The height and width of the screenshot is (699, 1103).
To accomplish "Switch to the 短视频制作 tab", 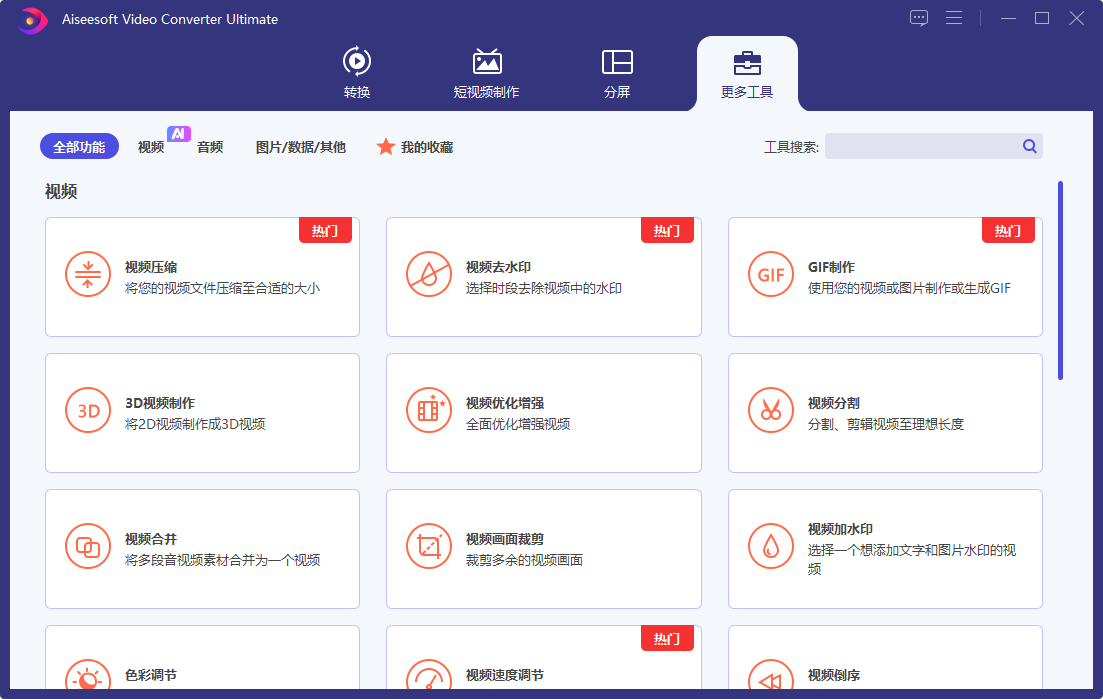I will [487, 72].
